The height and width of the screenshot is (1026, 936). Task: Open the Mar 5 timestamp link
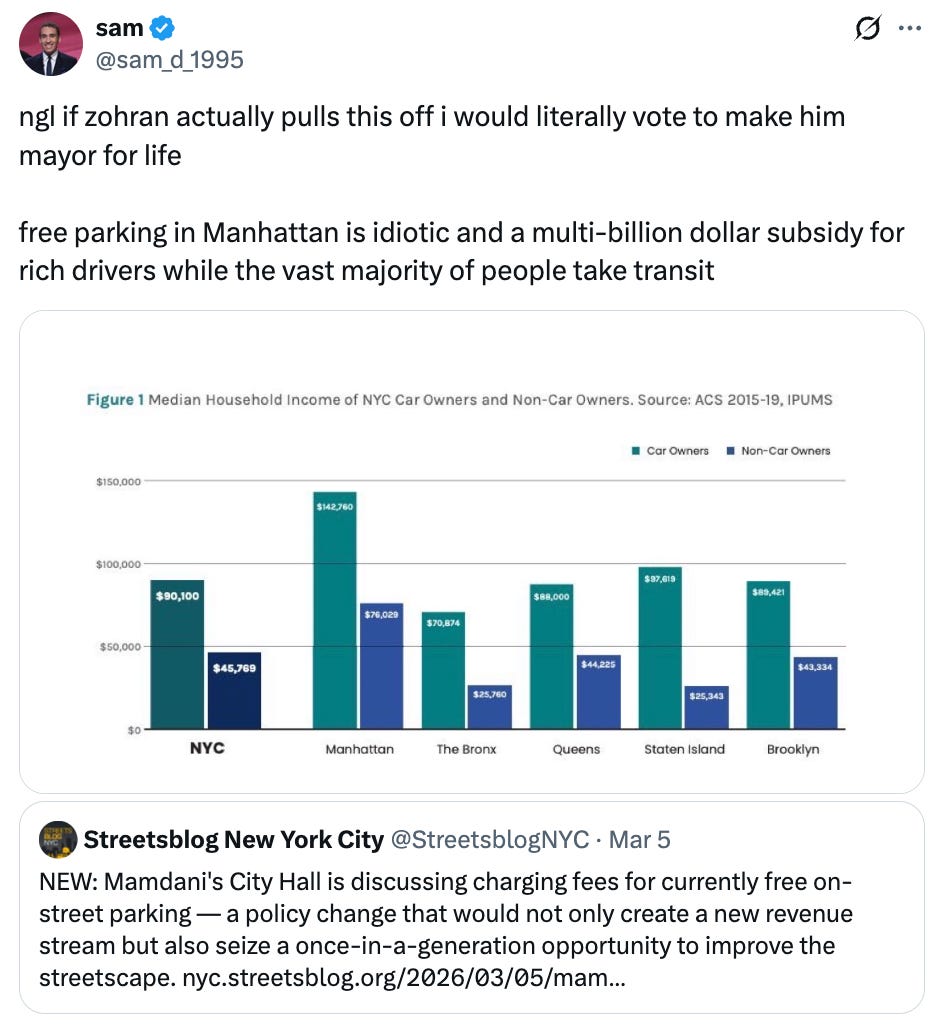point(638,839)
